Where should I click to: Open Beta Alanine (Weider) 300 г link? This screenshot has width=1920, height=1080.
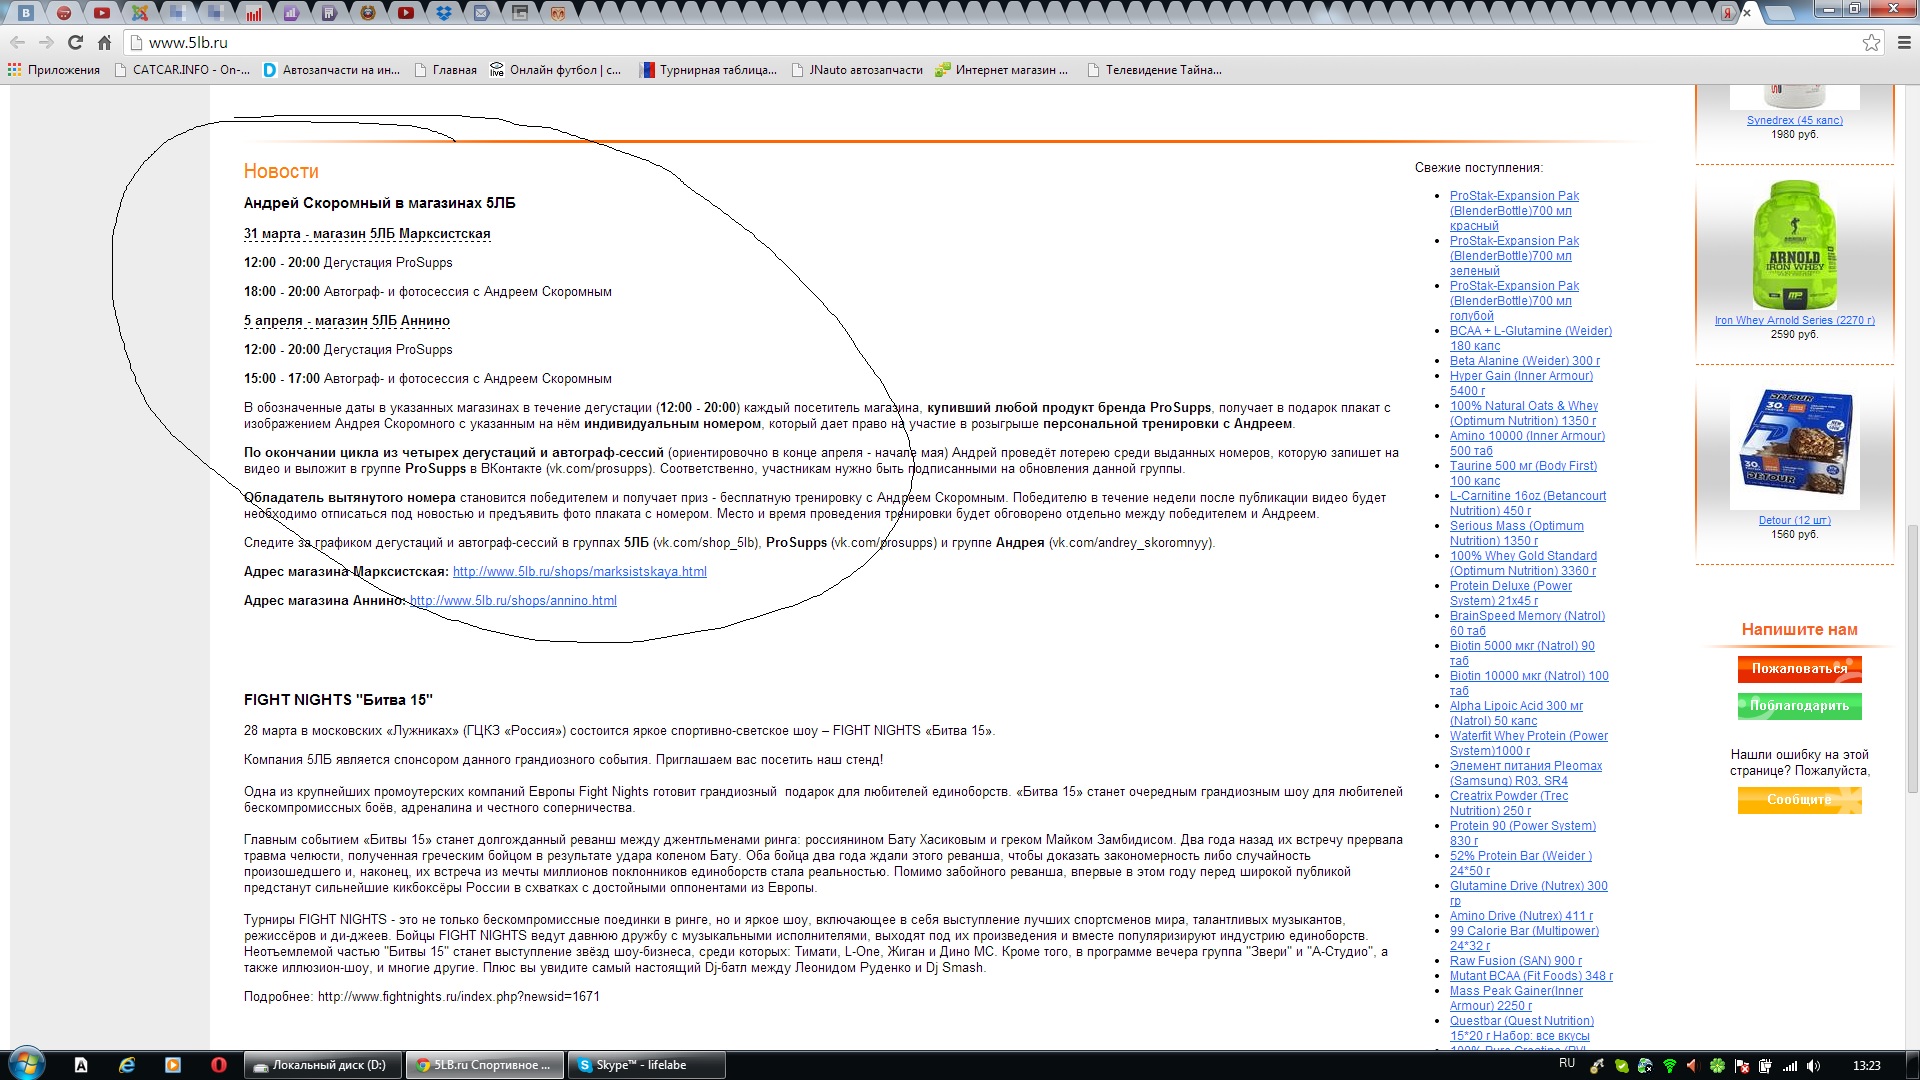pos(1525,361)
